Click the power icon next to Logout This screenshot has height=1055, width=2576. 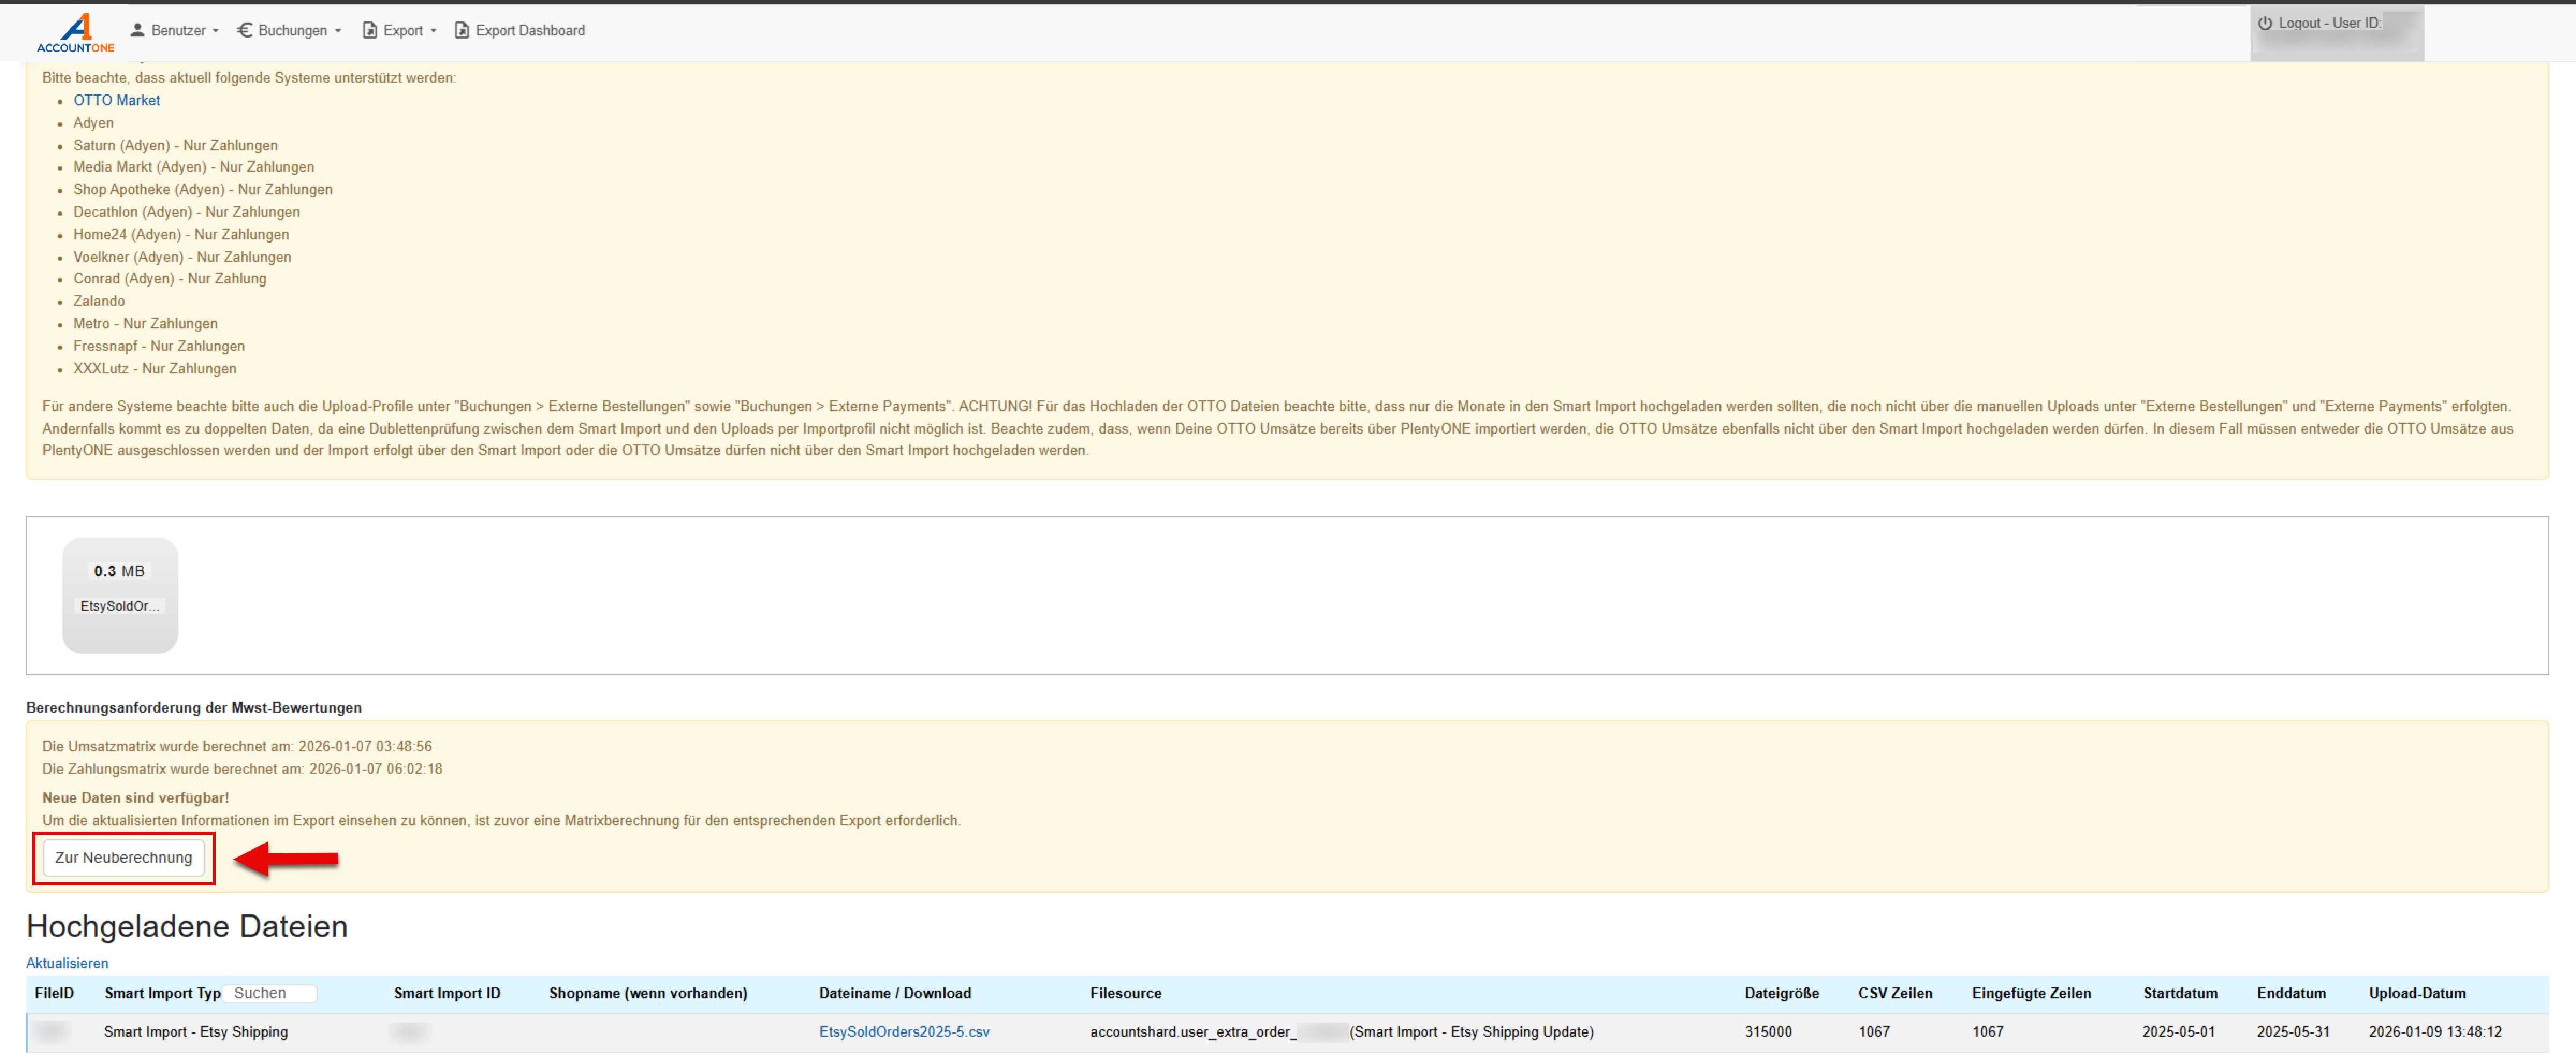pos(2264,23)
